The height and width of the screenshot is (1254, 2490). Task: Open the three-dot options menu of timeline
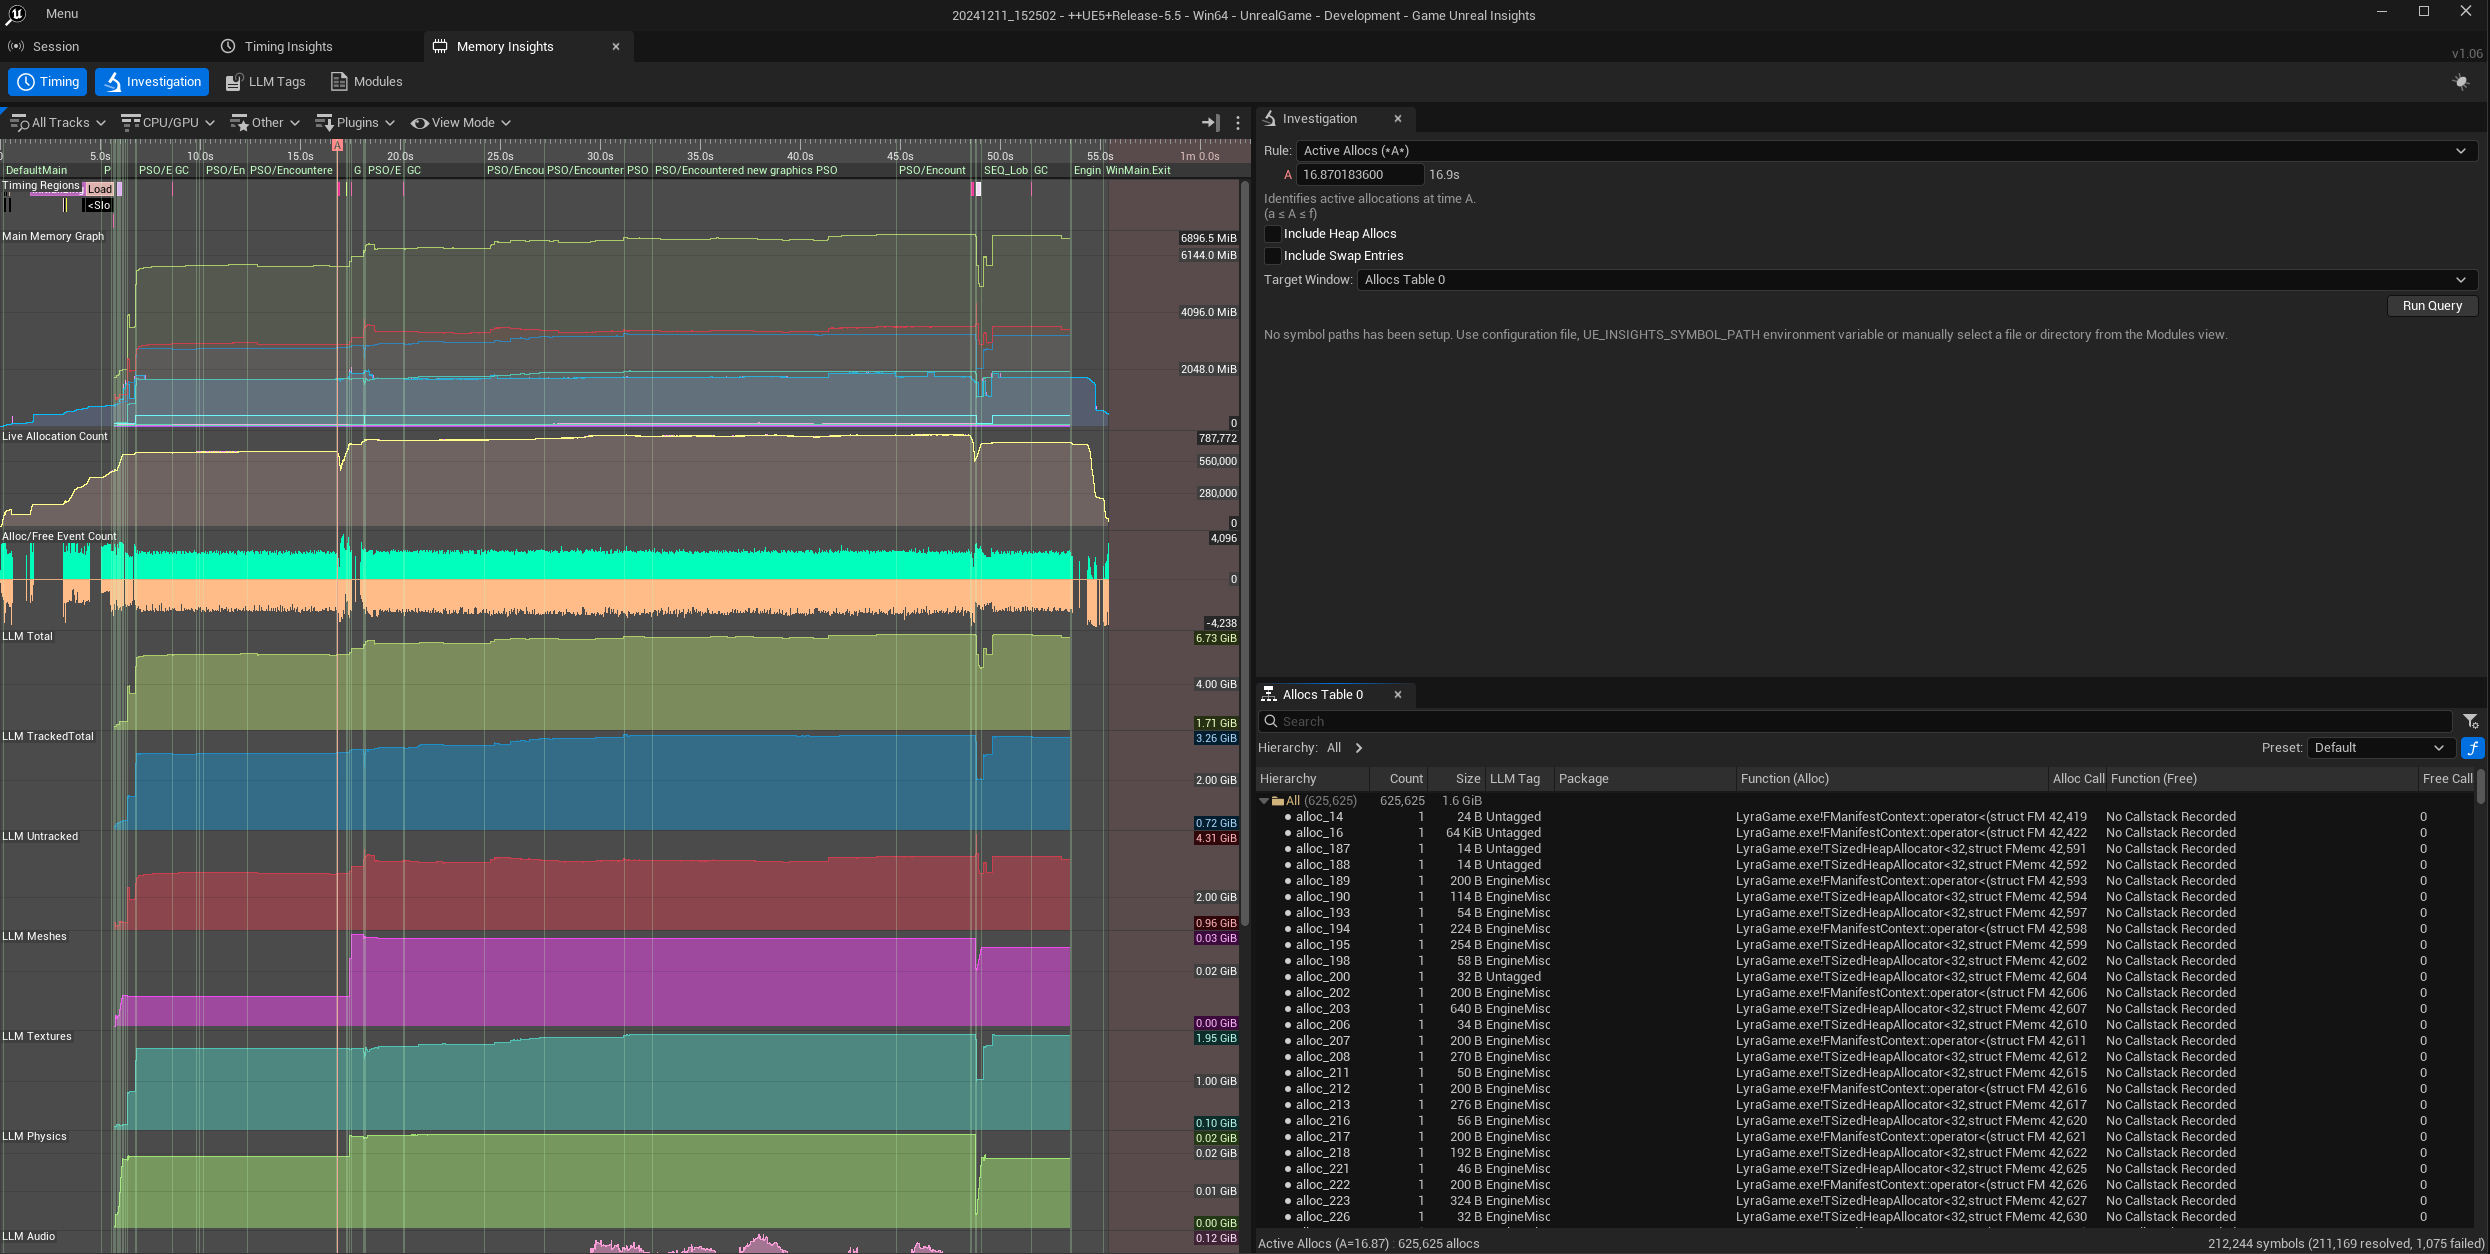[x=1238, y=123]
